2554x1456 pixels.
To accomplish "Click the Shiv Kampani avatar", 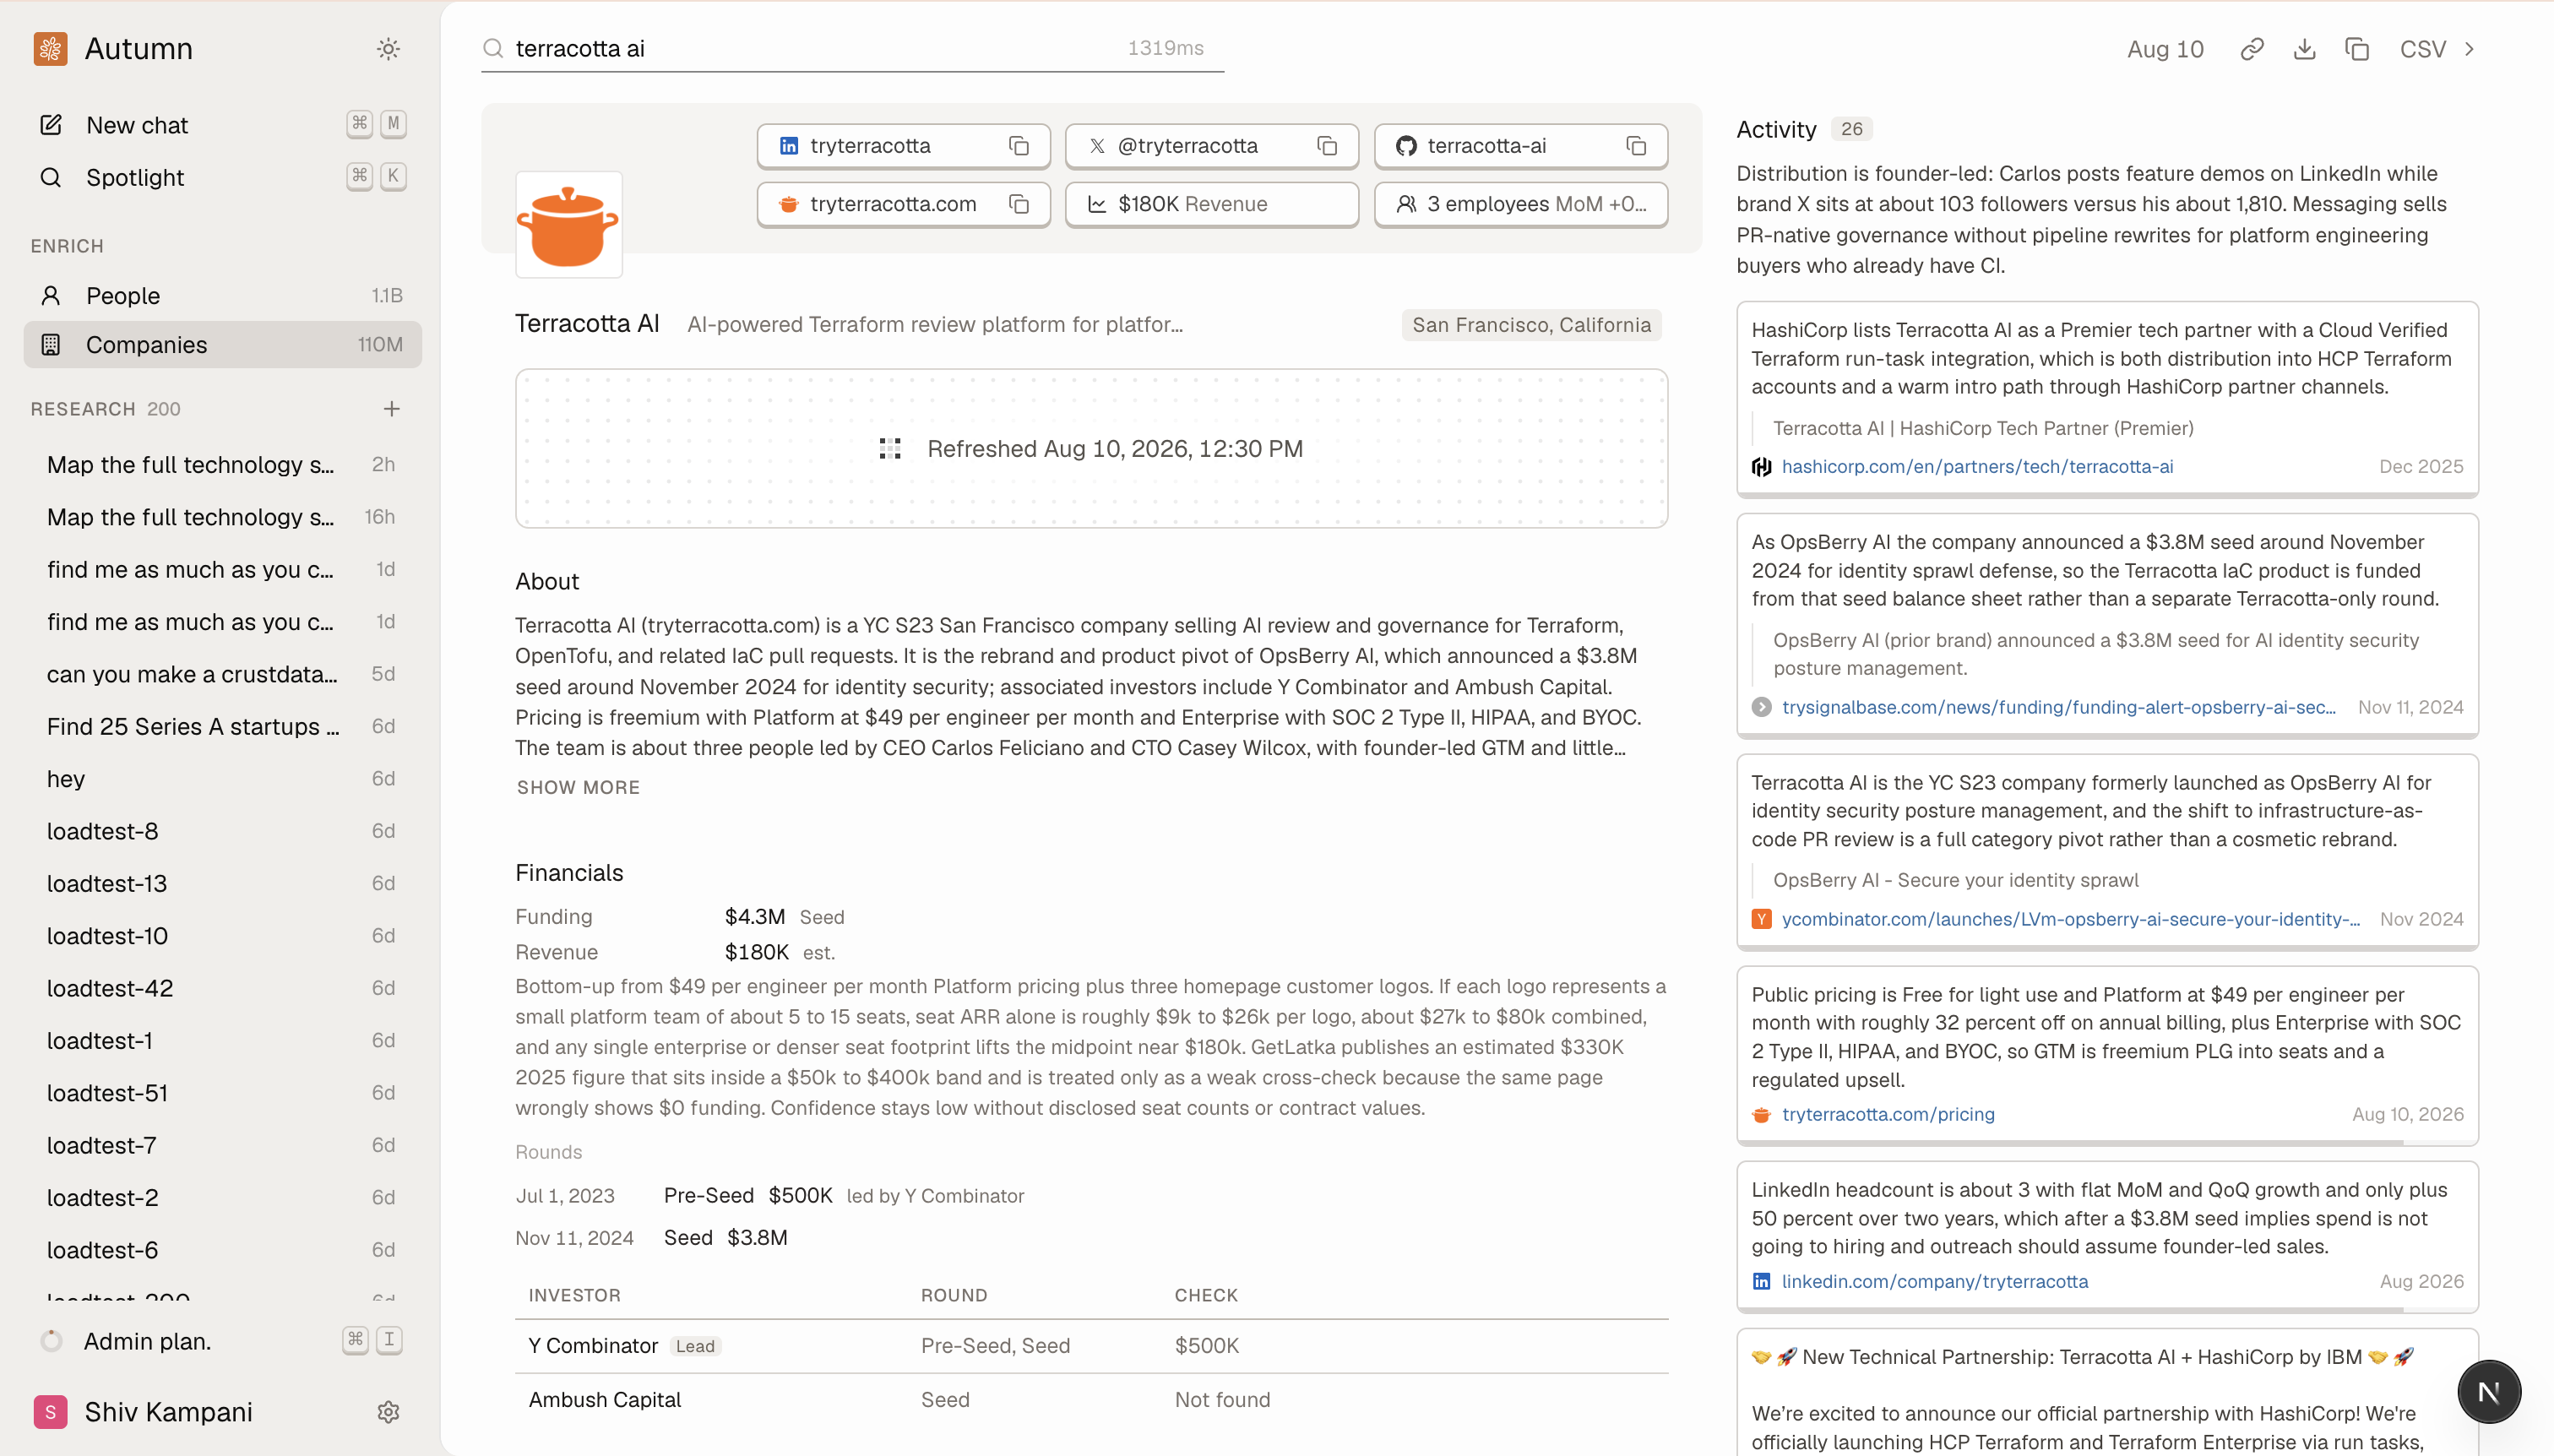I will [x=50, y=1411].
